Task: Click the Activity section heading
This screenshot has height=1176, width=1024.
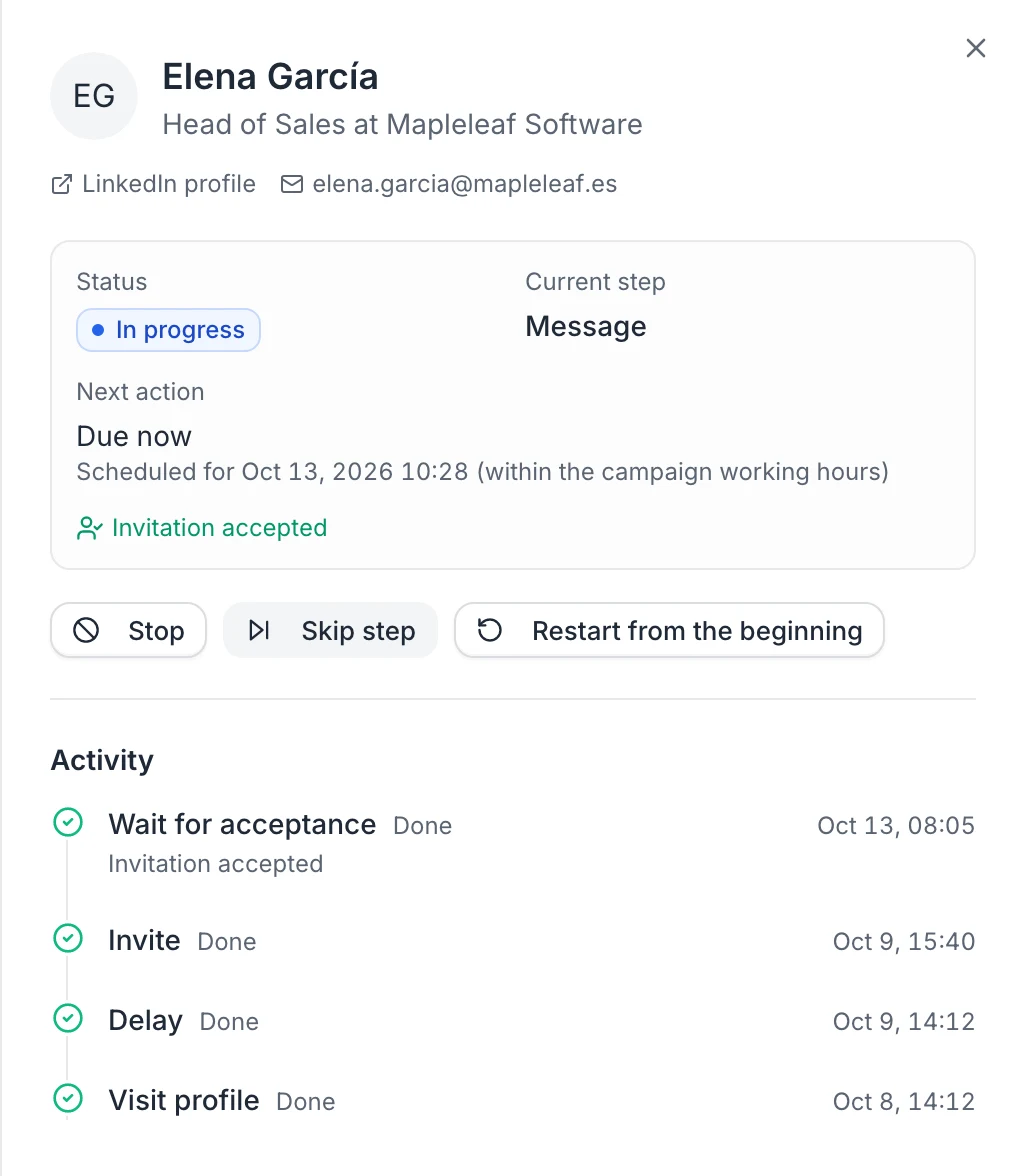Action: [102, 760]
